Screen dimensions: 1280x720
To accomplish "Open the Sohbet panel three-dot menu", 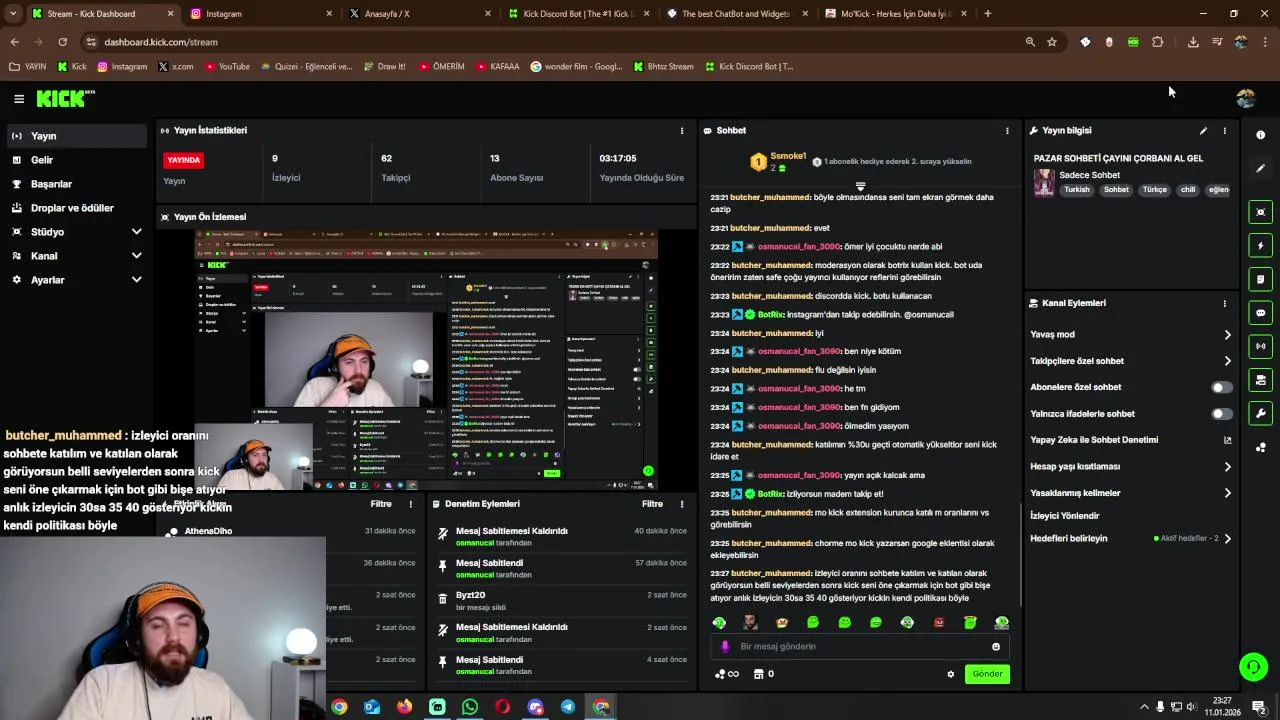I will coord(1007,131).
